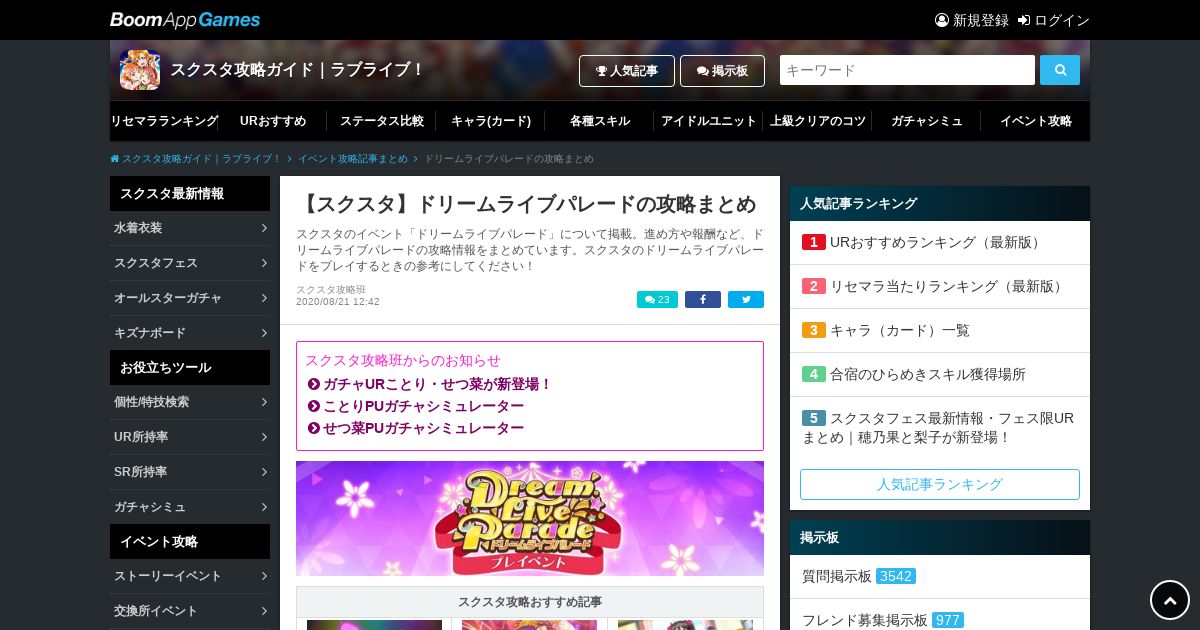
Task: Open 新規登録 user registration
Action: [972, 20]
